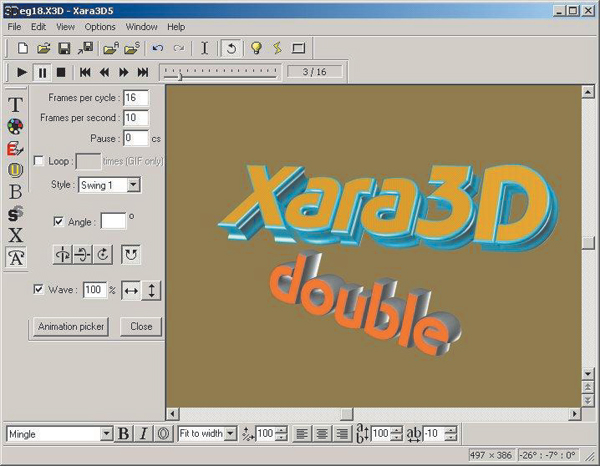The height and width of the screenshot is (466, 600).
Task: Pause the animation
Action: (42, 72)
